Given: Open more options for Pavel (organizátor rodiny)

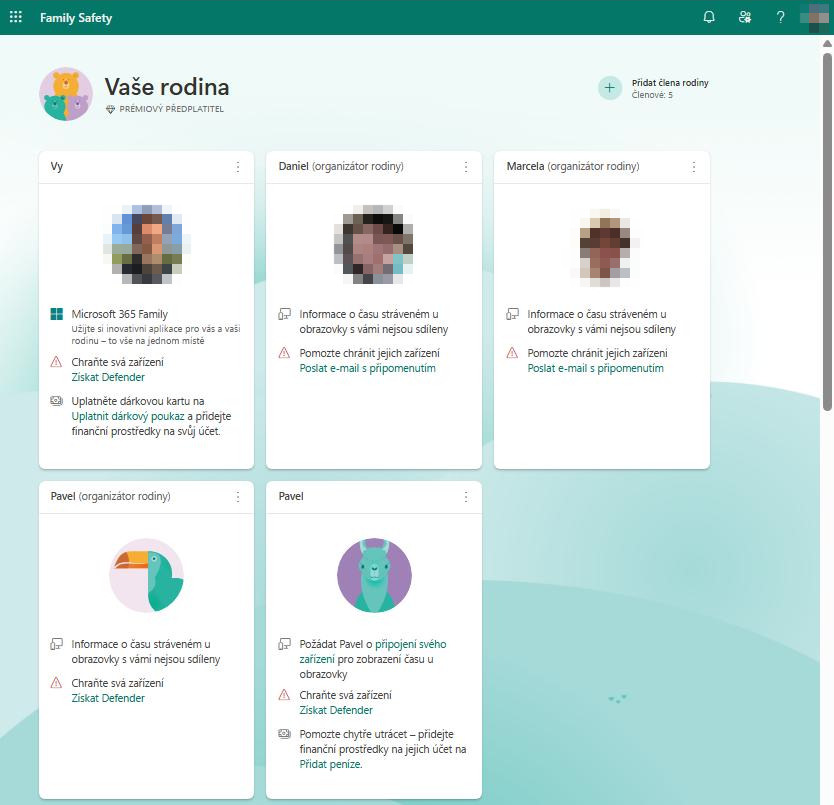Looking at the screenshot, I should 238,497.
